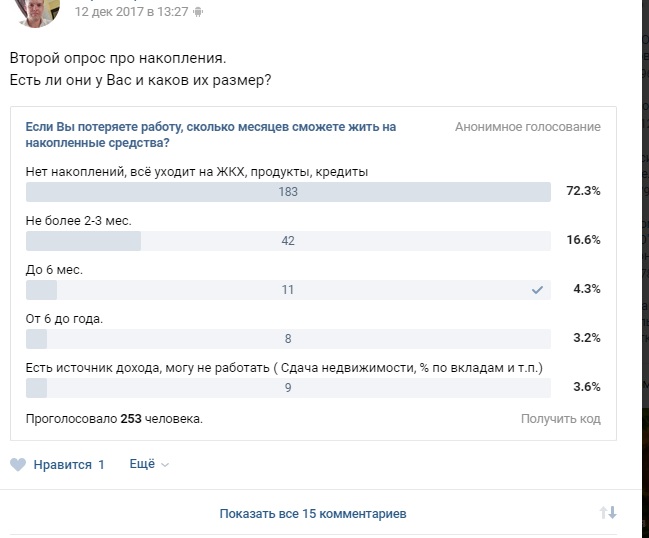The image size is (649, 538).
Task: Open author's profile avatar
Action: [x=37, y=10]
